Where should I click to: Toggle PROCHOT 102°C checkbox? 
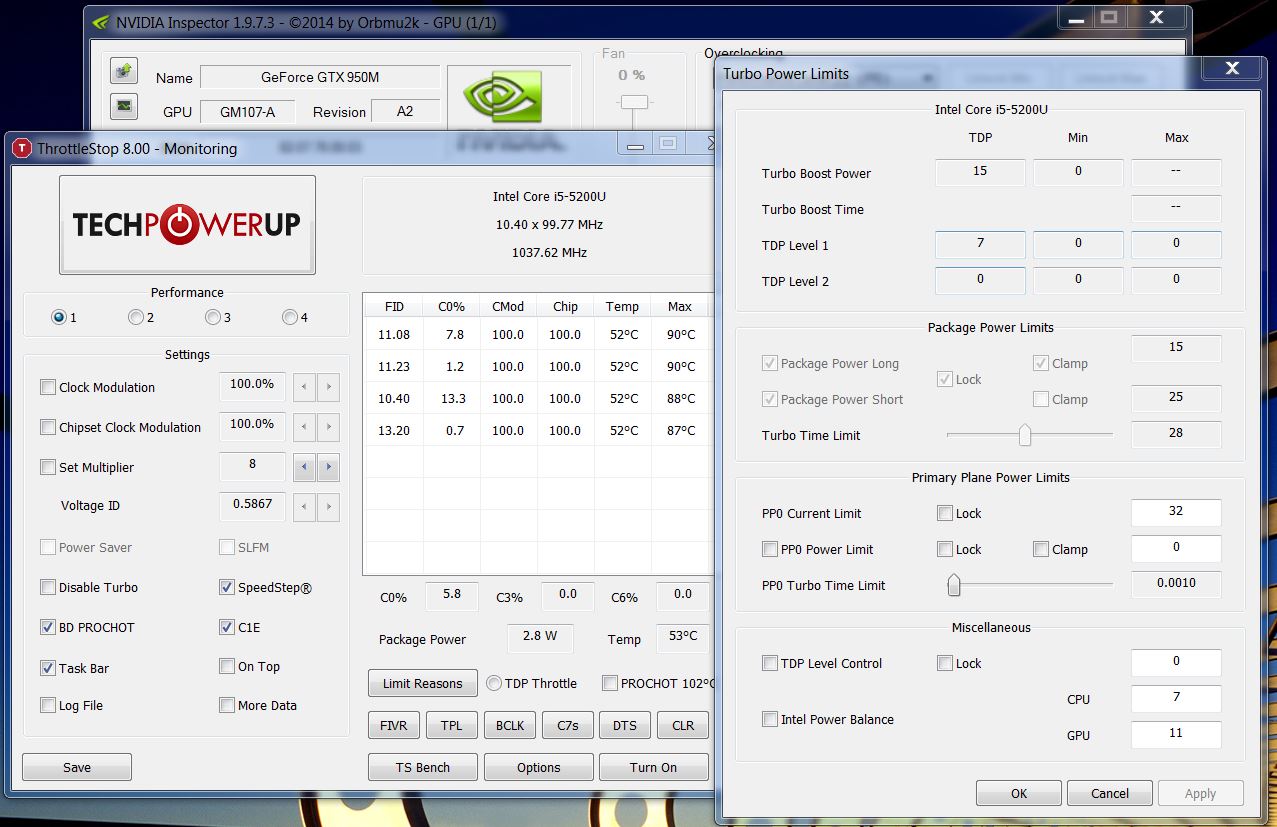[x=610, y=683]
